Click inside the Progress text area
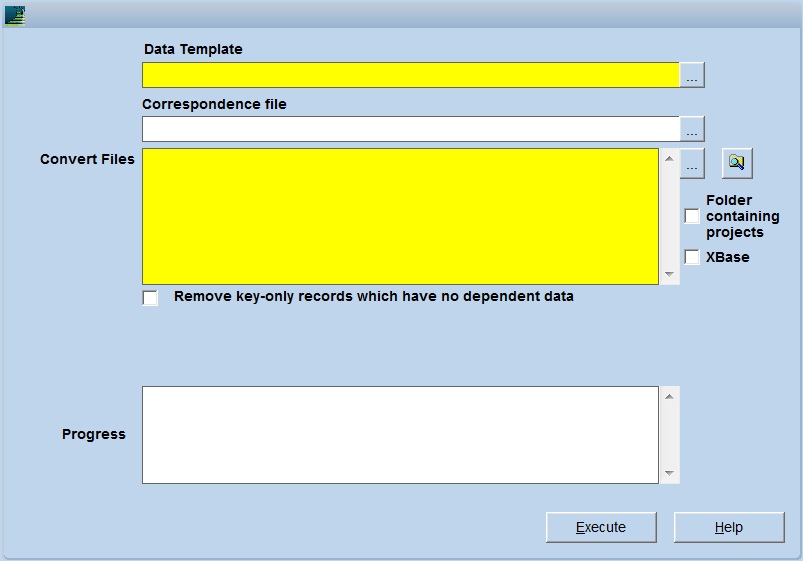 [400, 435]
